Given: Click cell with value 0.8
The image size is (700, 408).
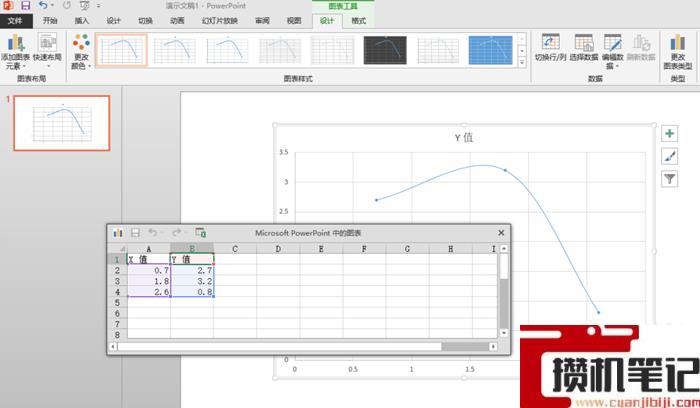Looking at the screenshot, I should [192, 292].
